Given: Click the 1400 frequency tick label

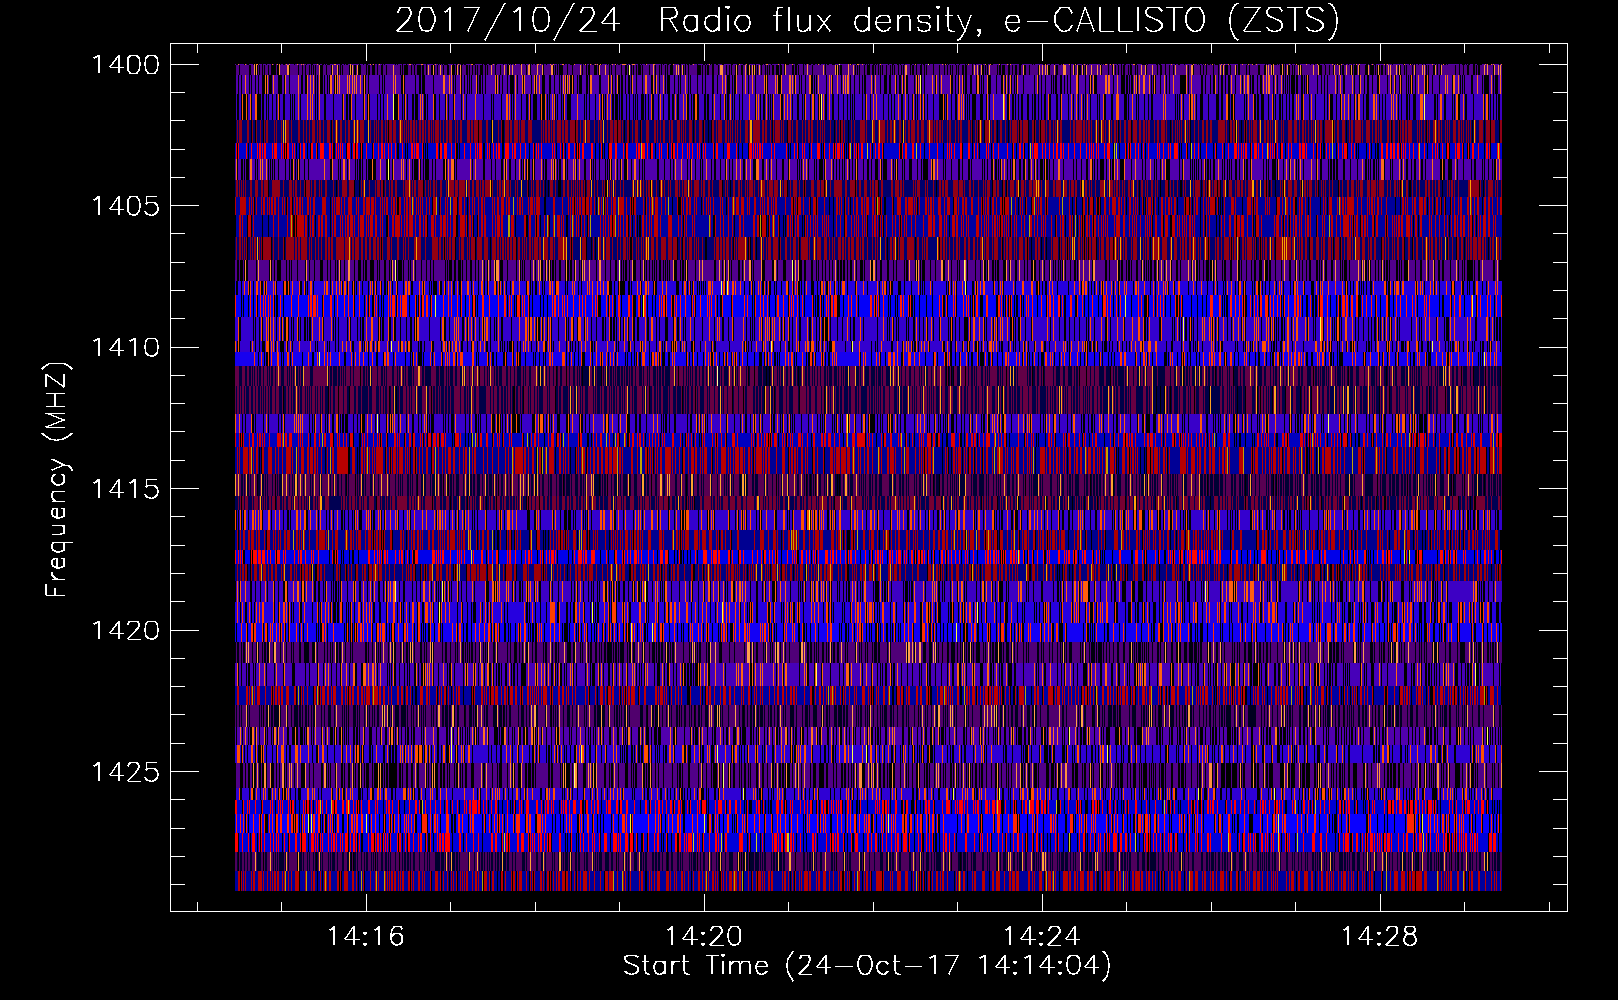Looking at the screenshot, I should (125, 65).
